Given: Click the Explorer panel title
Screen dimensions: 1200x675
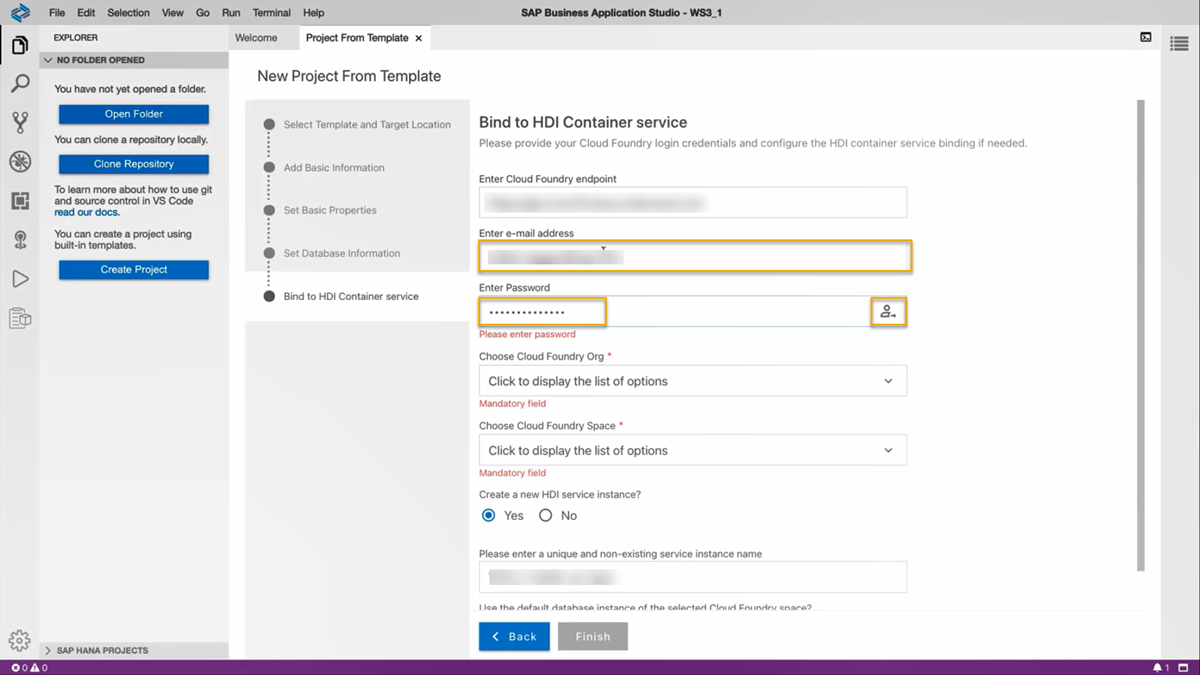Looking at the screenshot, I should [x=76, y=38].
